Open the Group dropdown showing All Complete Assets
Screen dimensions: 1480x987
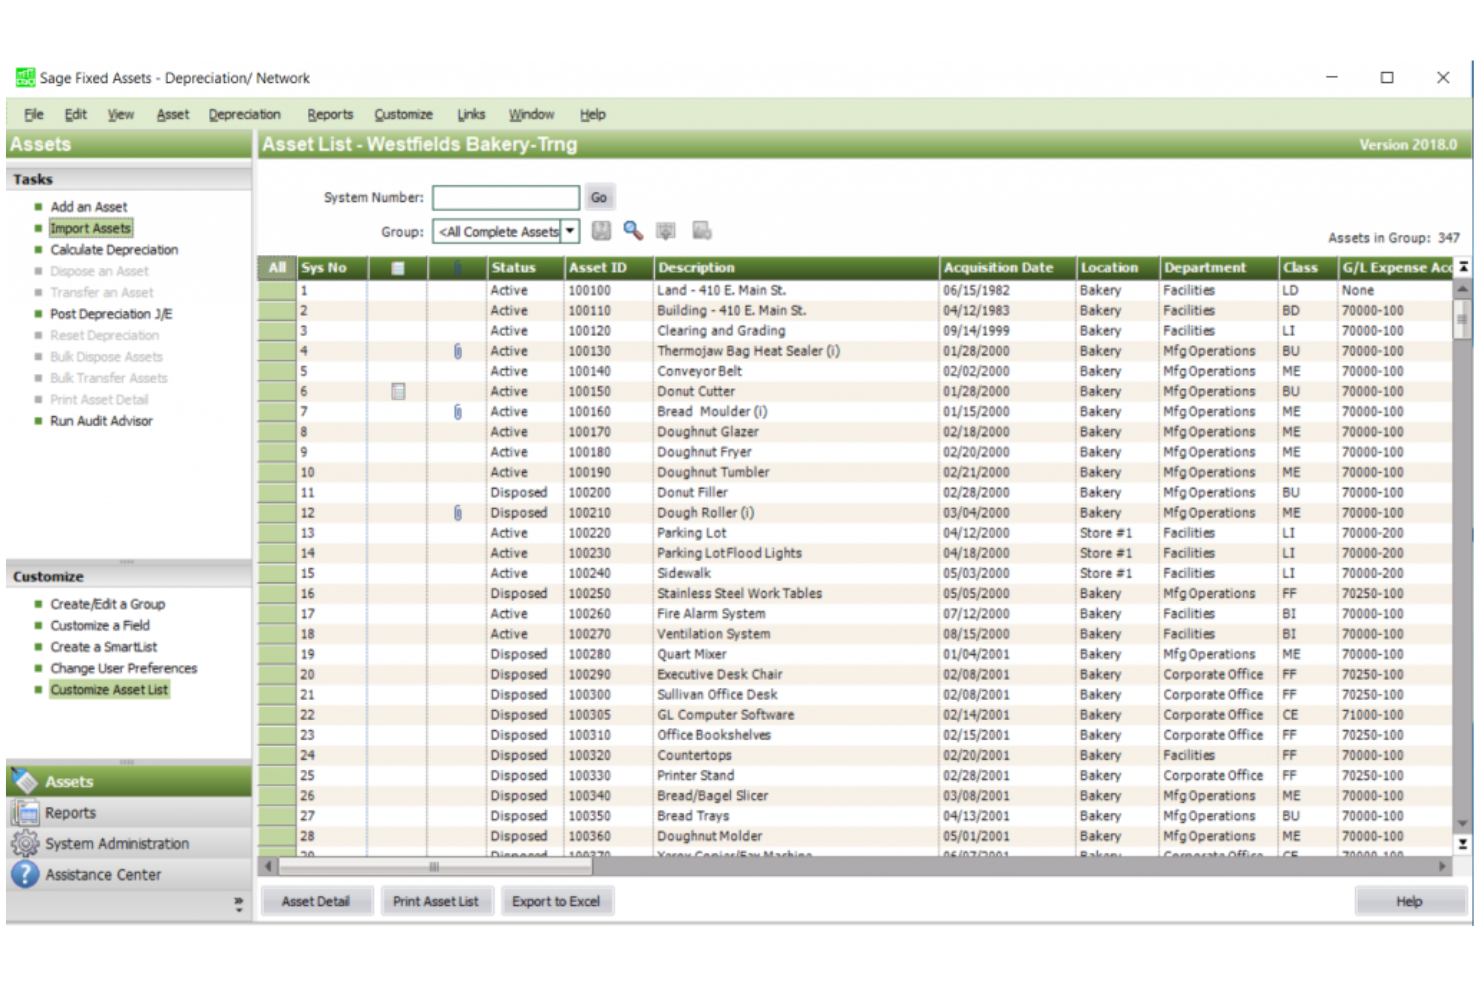pyautogui.click(x=569, y=231)
